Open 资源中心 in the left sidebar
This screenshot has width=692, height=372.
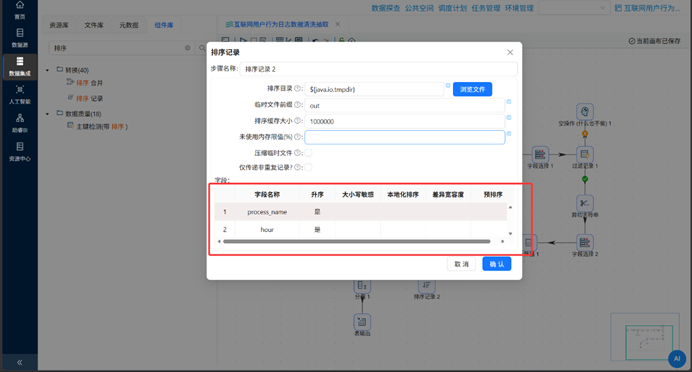click(x=19, y=151)
